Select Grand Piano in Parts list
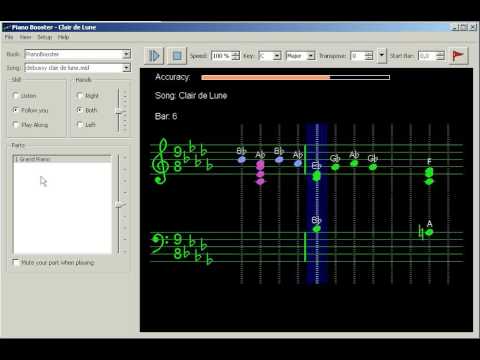This screenshot has width=480, height=360. pyautogui.click(x=62, y=159)
